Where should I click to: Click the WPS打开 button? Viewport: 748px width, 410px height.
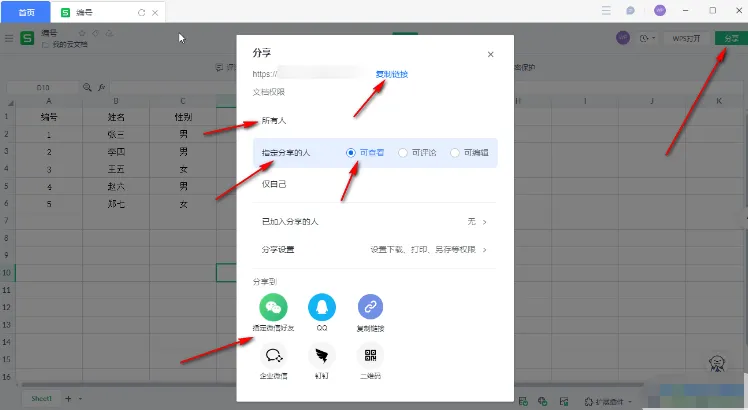[686, 38]
